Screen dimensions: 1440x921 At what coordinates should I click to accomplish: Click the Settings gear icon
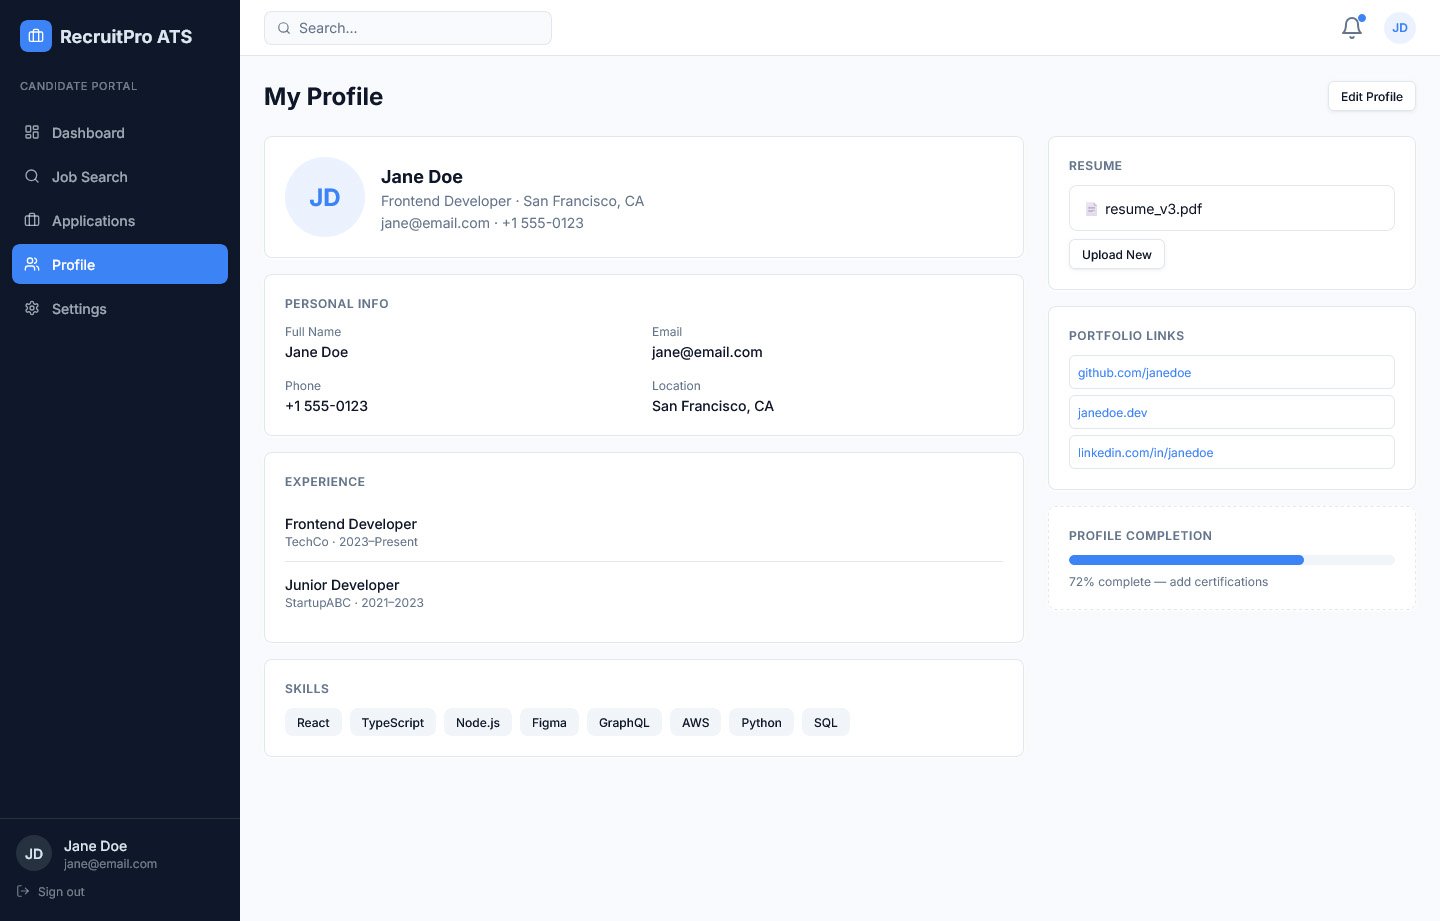coord(32,308)
